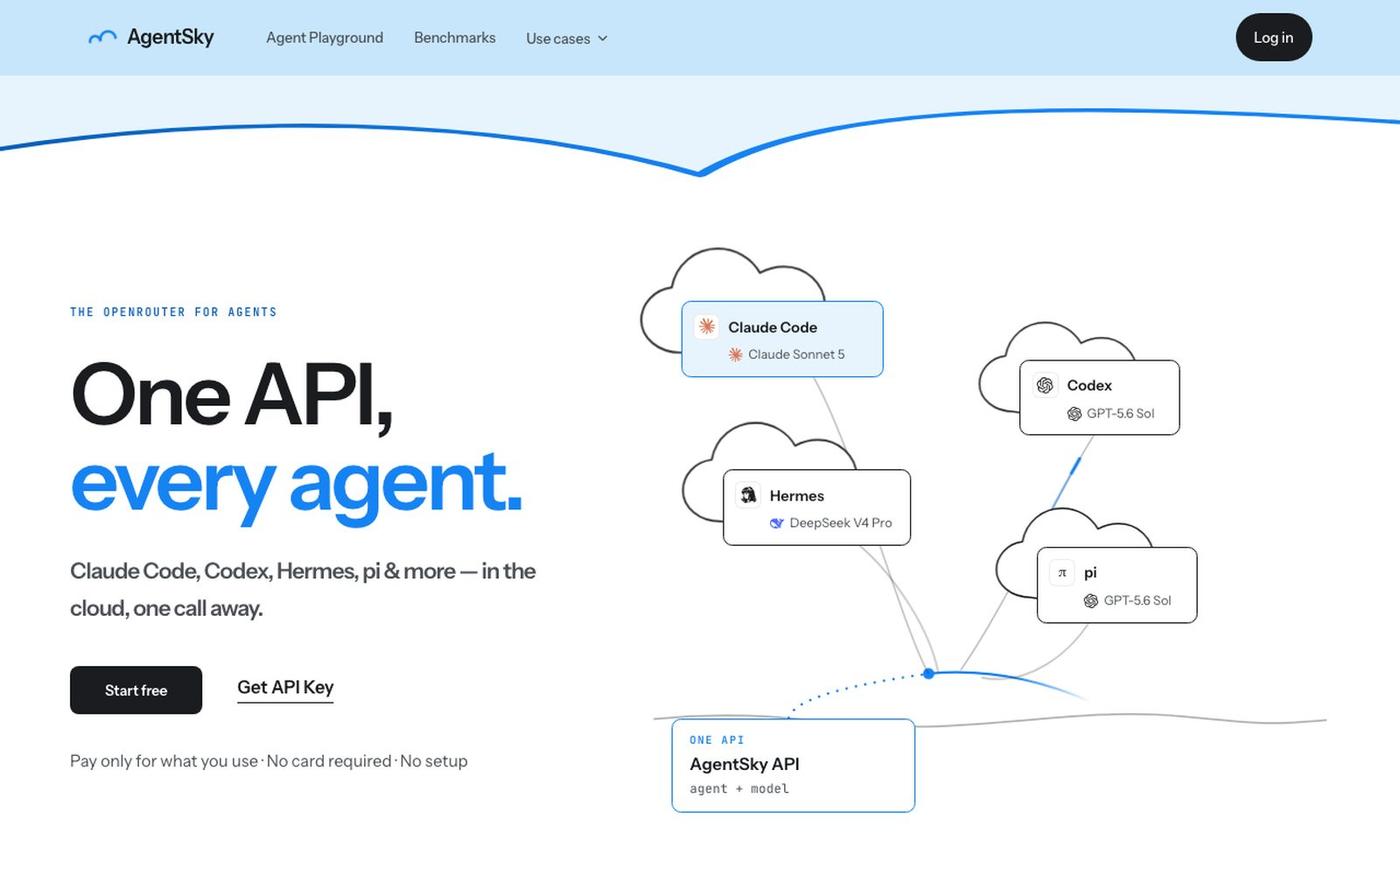Select the Codex agent card
This screenshot has height=875, width=1400.
click(1100, 398)
